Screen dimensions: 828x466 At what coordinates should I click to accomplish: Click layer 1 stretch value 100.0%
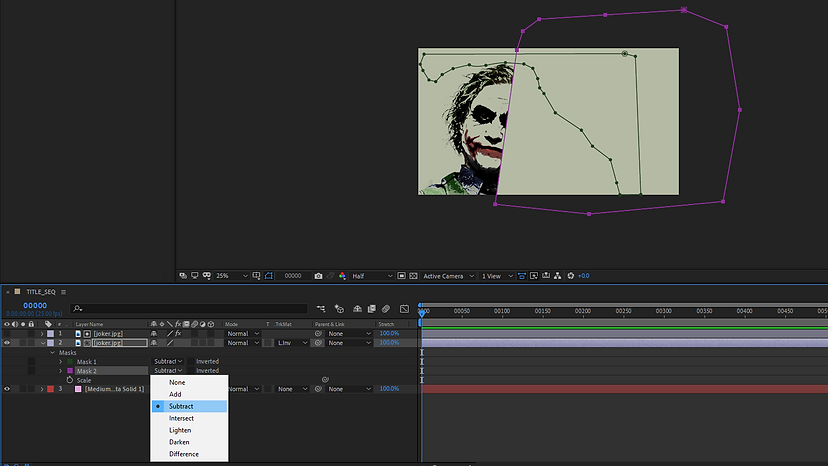(389, 334)
